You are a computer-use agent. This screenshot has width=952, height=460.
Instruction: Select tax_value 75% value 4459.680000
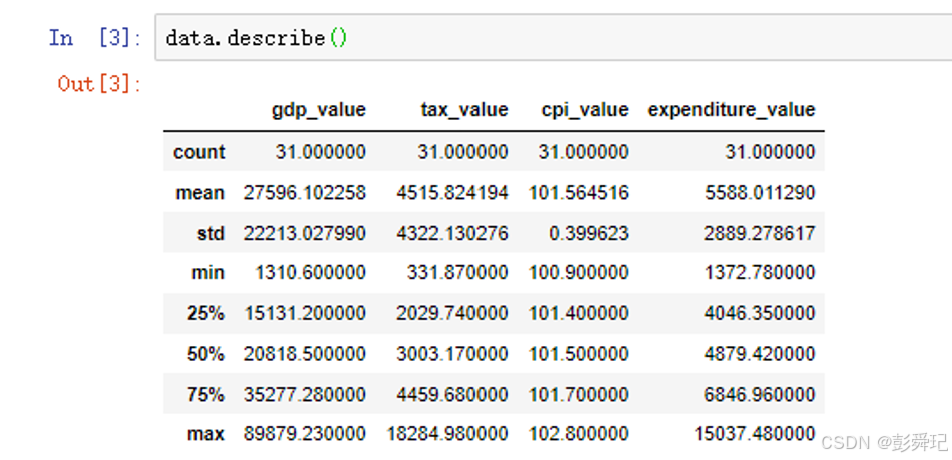[453, 394]
